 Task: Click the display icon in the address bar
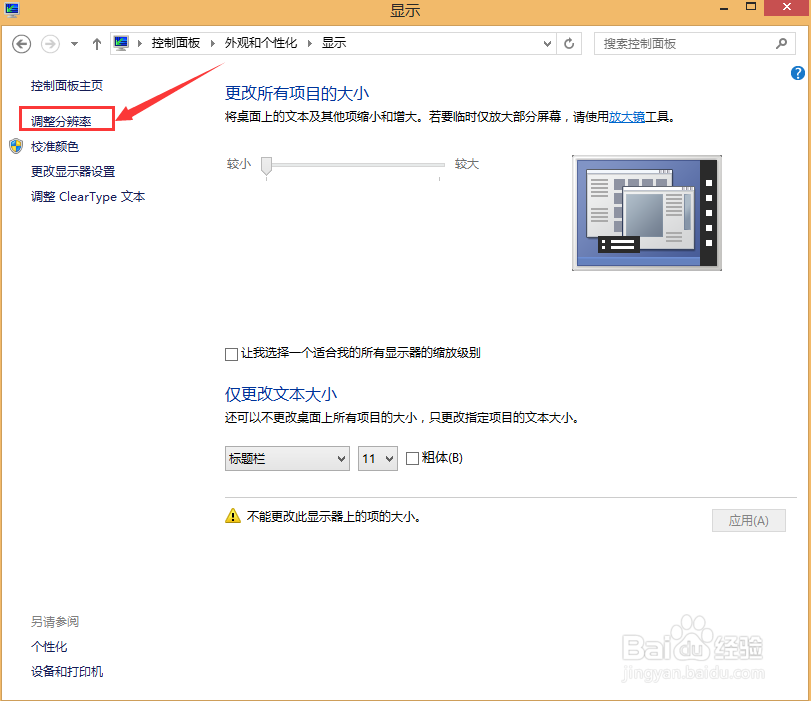120,43
